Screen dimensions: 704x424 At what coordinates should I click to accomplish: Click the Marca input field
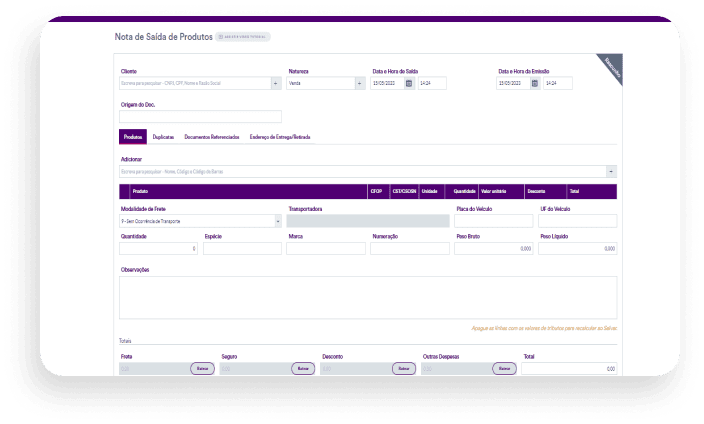click(x=326, y=248)
